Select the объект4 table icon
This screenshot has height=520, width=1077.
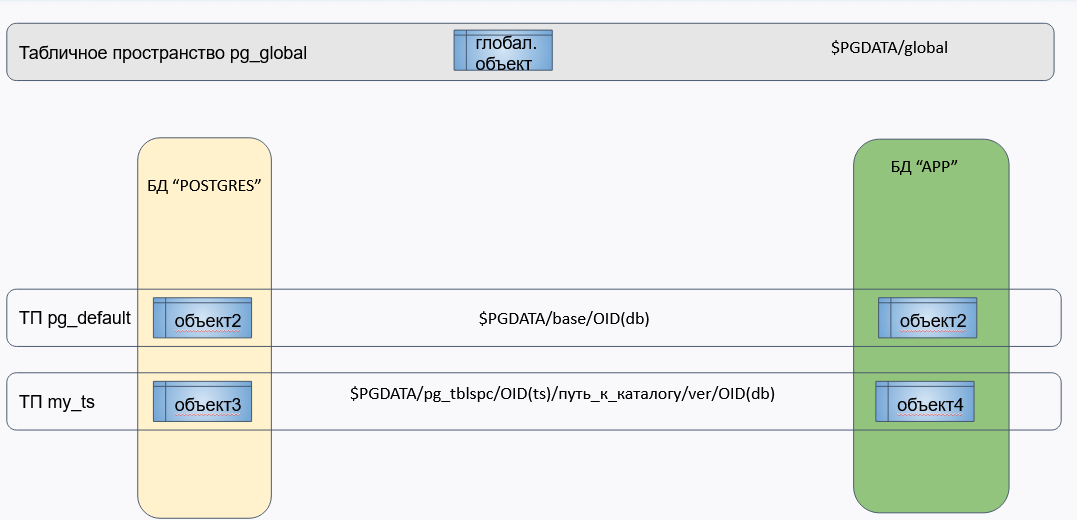point(925,401)
